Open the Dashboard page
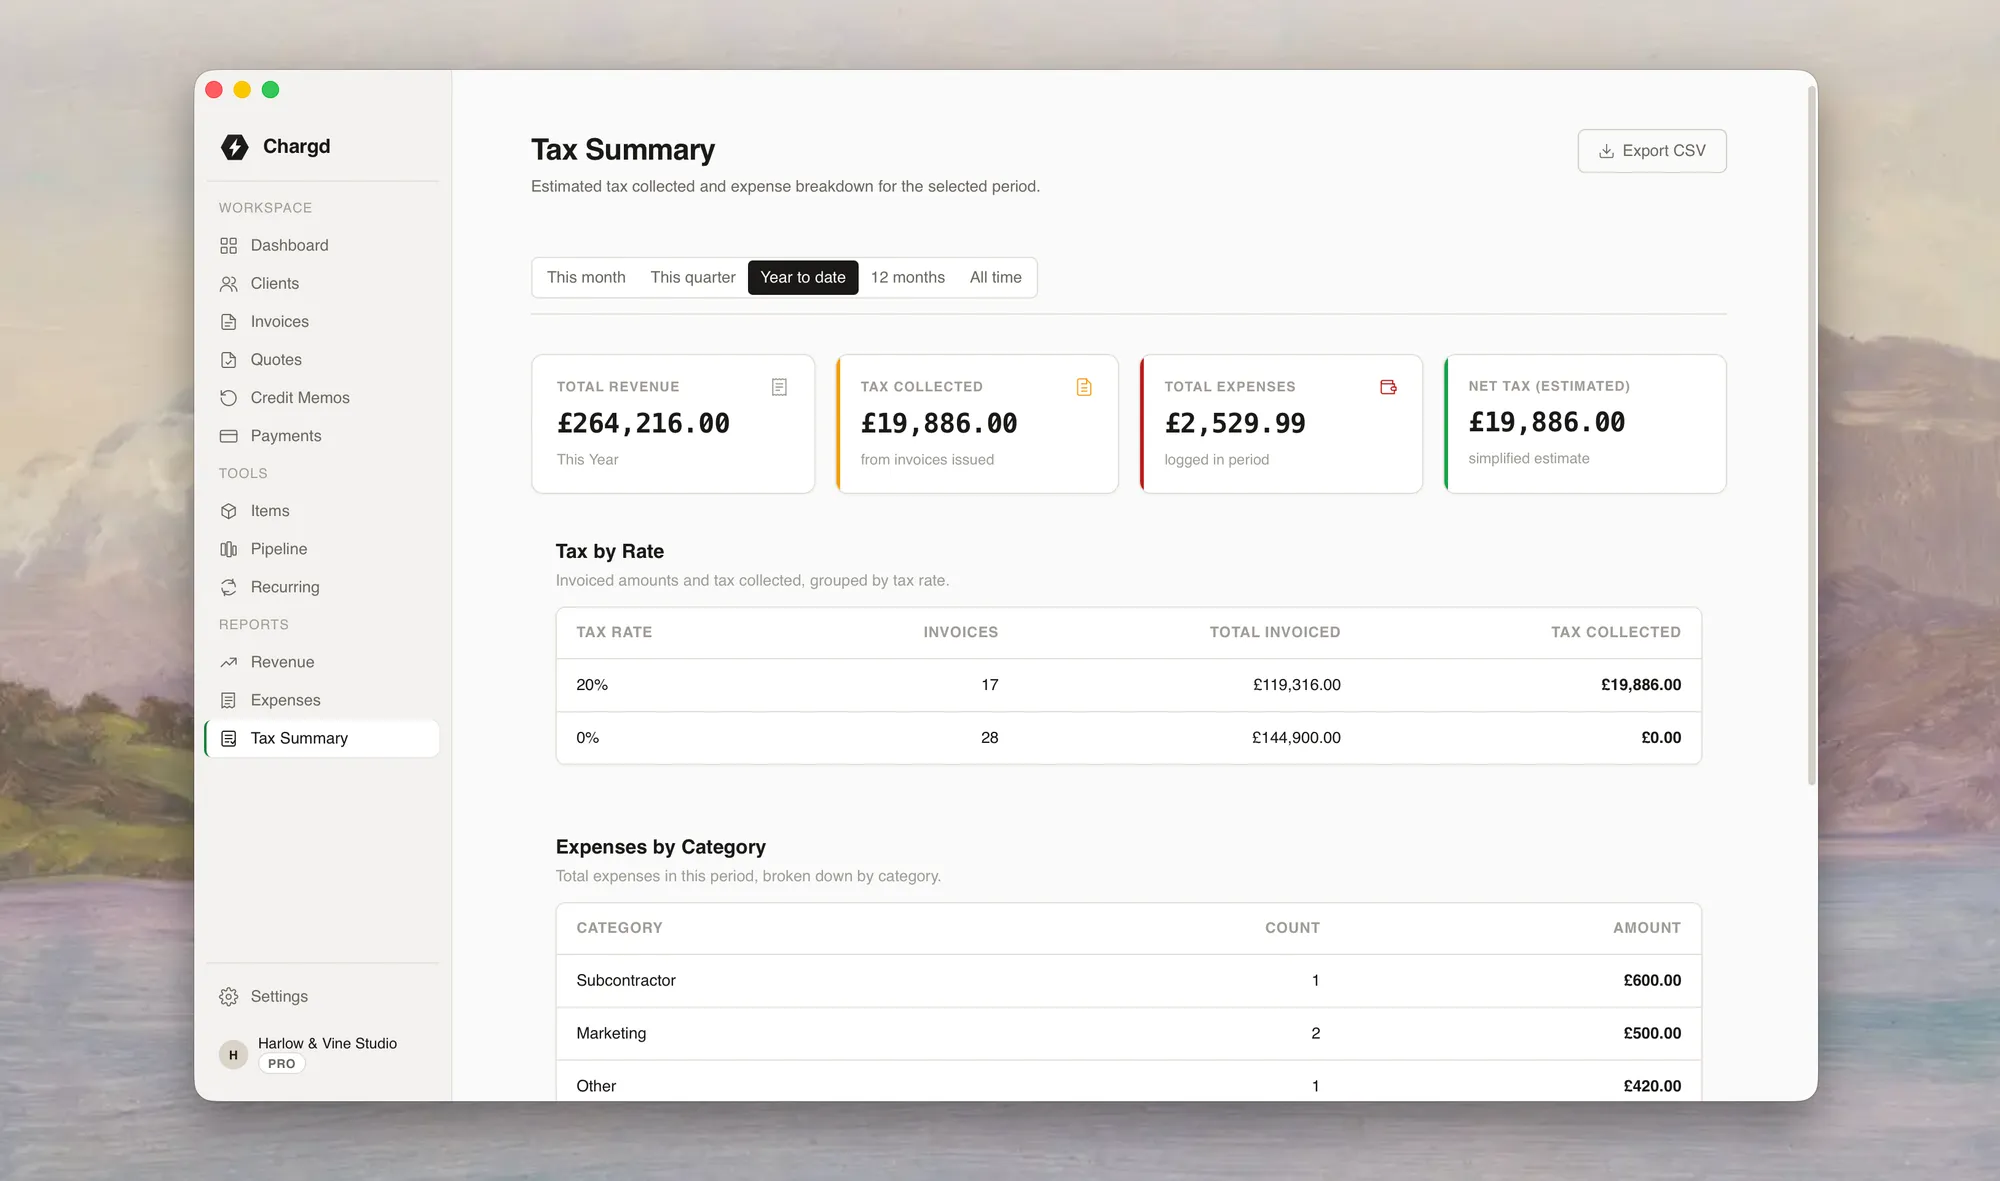 pyautogui.click(x=322, y=246)
